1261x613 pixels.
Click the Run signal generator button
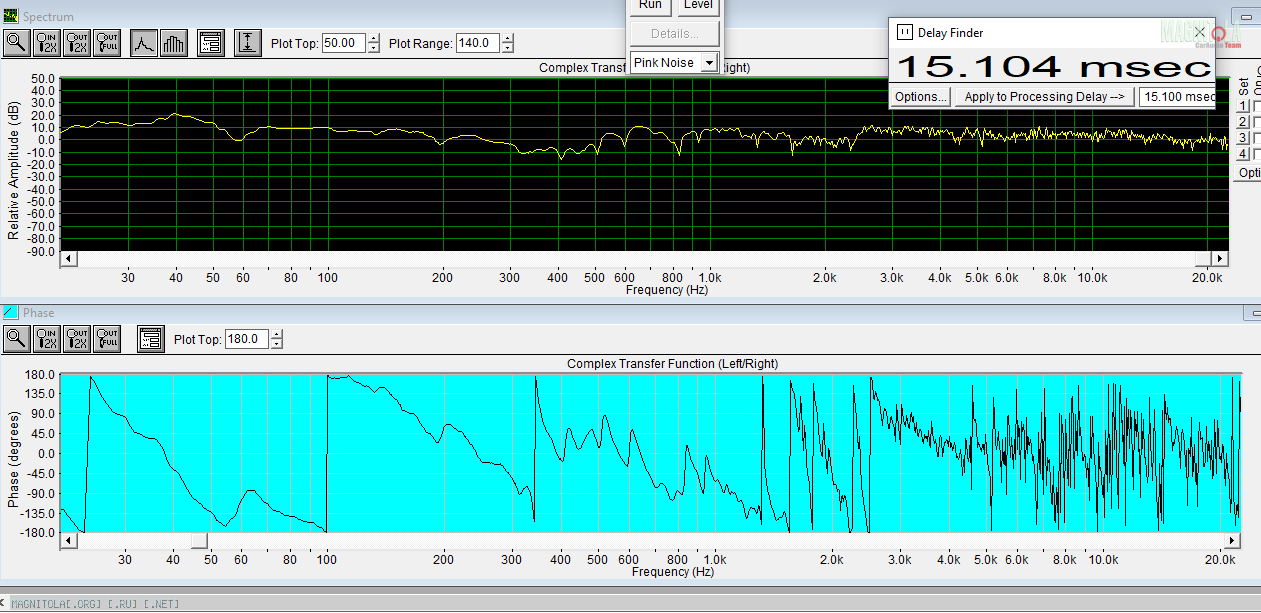pos(650,6)
